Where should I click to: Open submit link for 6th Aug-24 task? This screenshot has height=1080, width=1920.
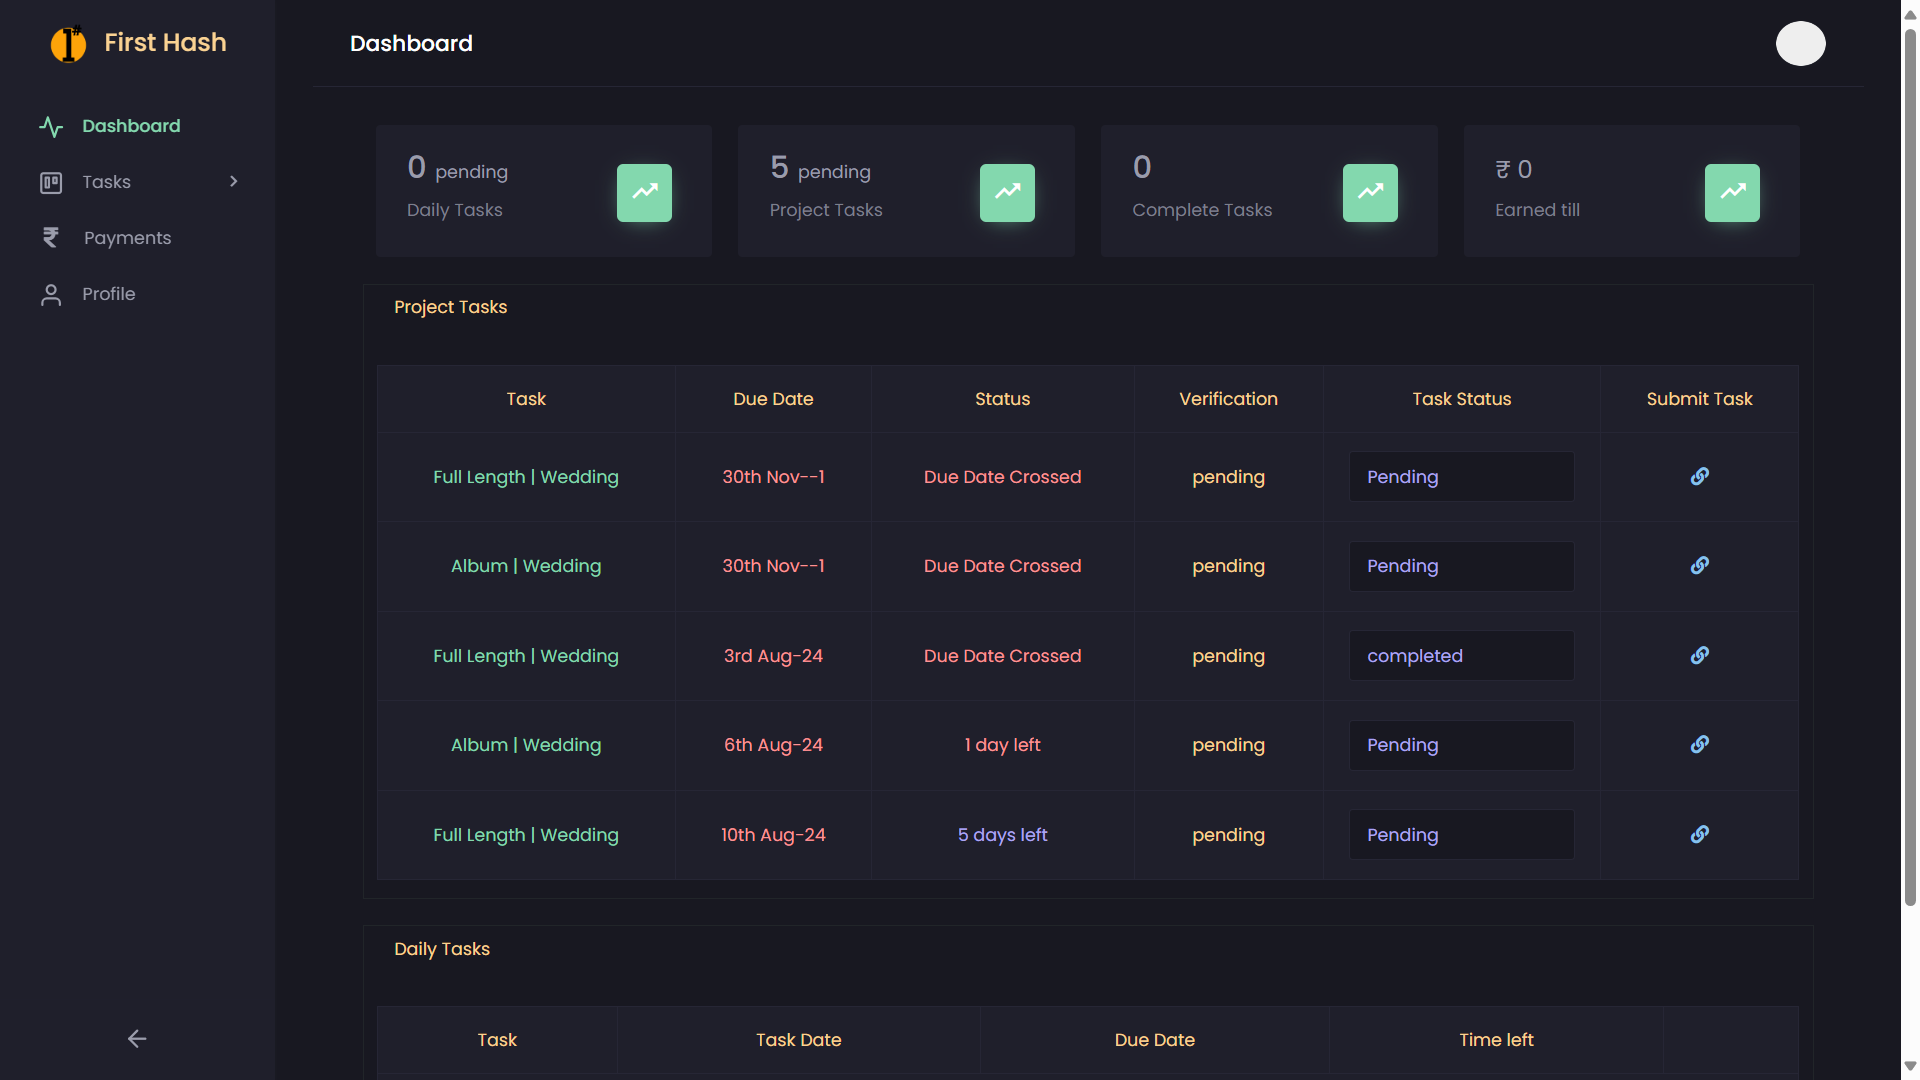click(x=1699, y=744)
